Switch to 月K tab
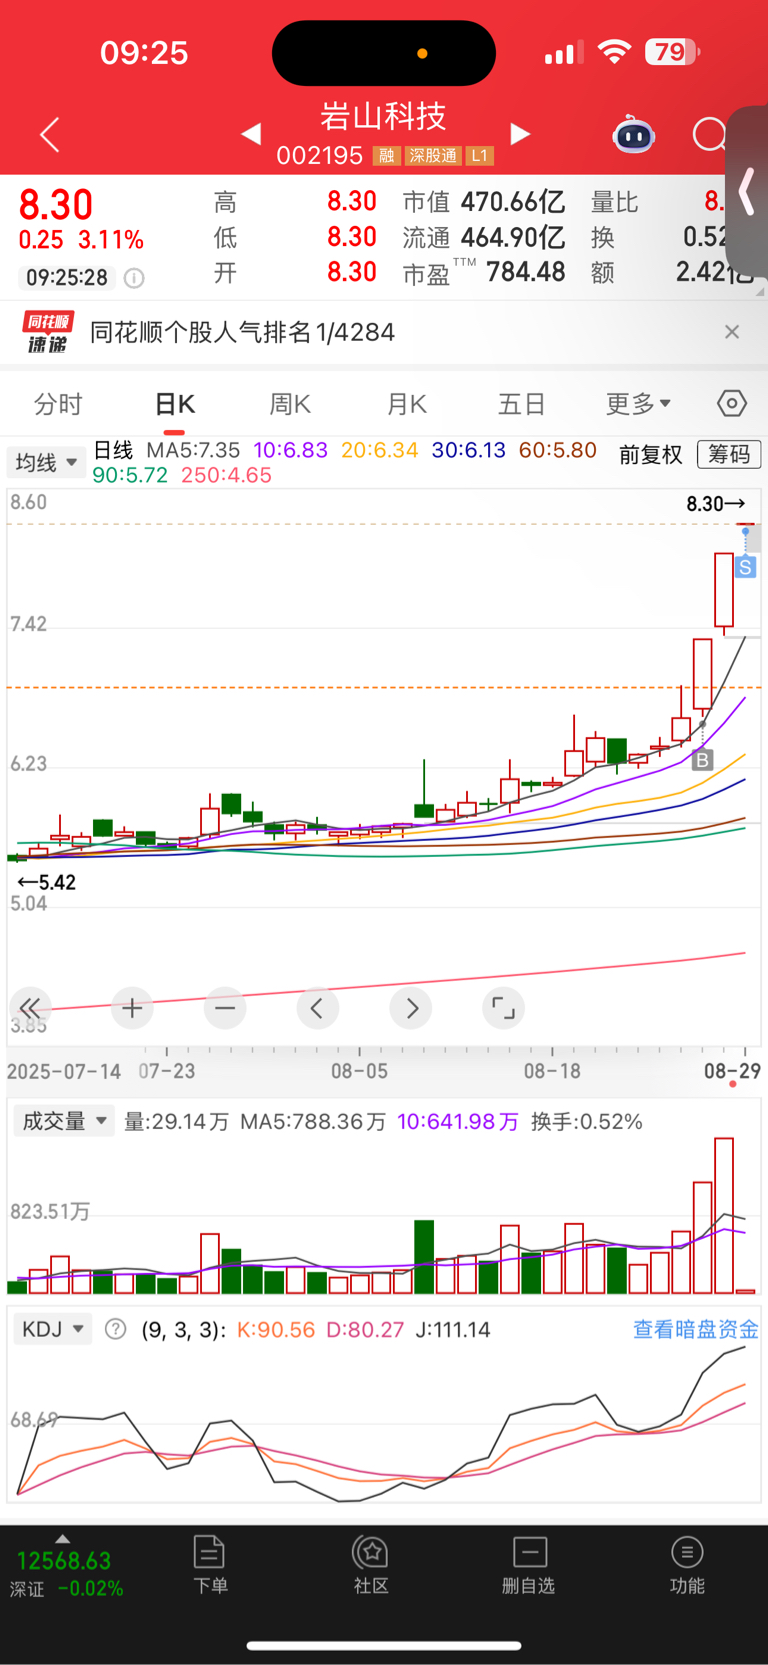 coord(406,404)
